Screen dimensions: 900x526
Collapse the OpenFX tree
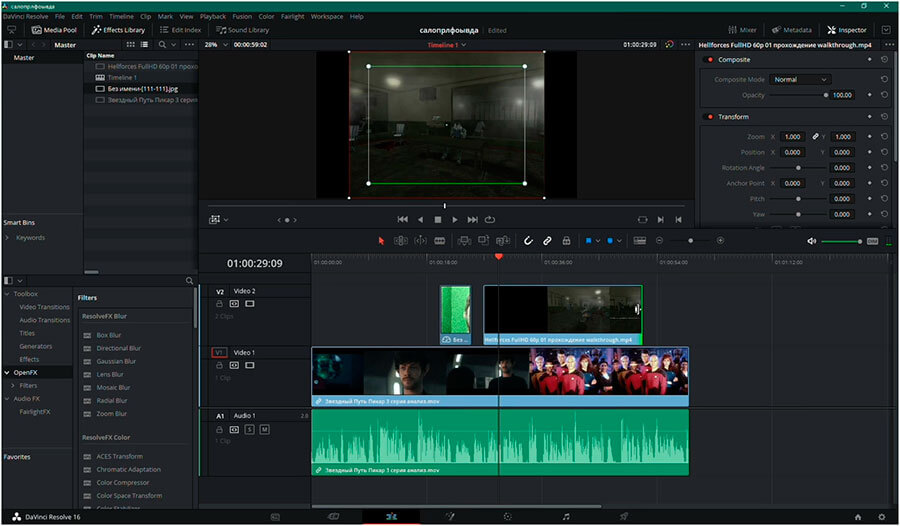point(7,373)
